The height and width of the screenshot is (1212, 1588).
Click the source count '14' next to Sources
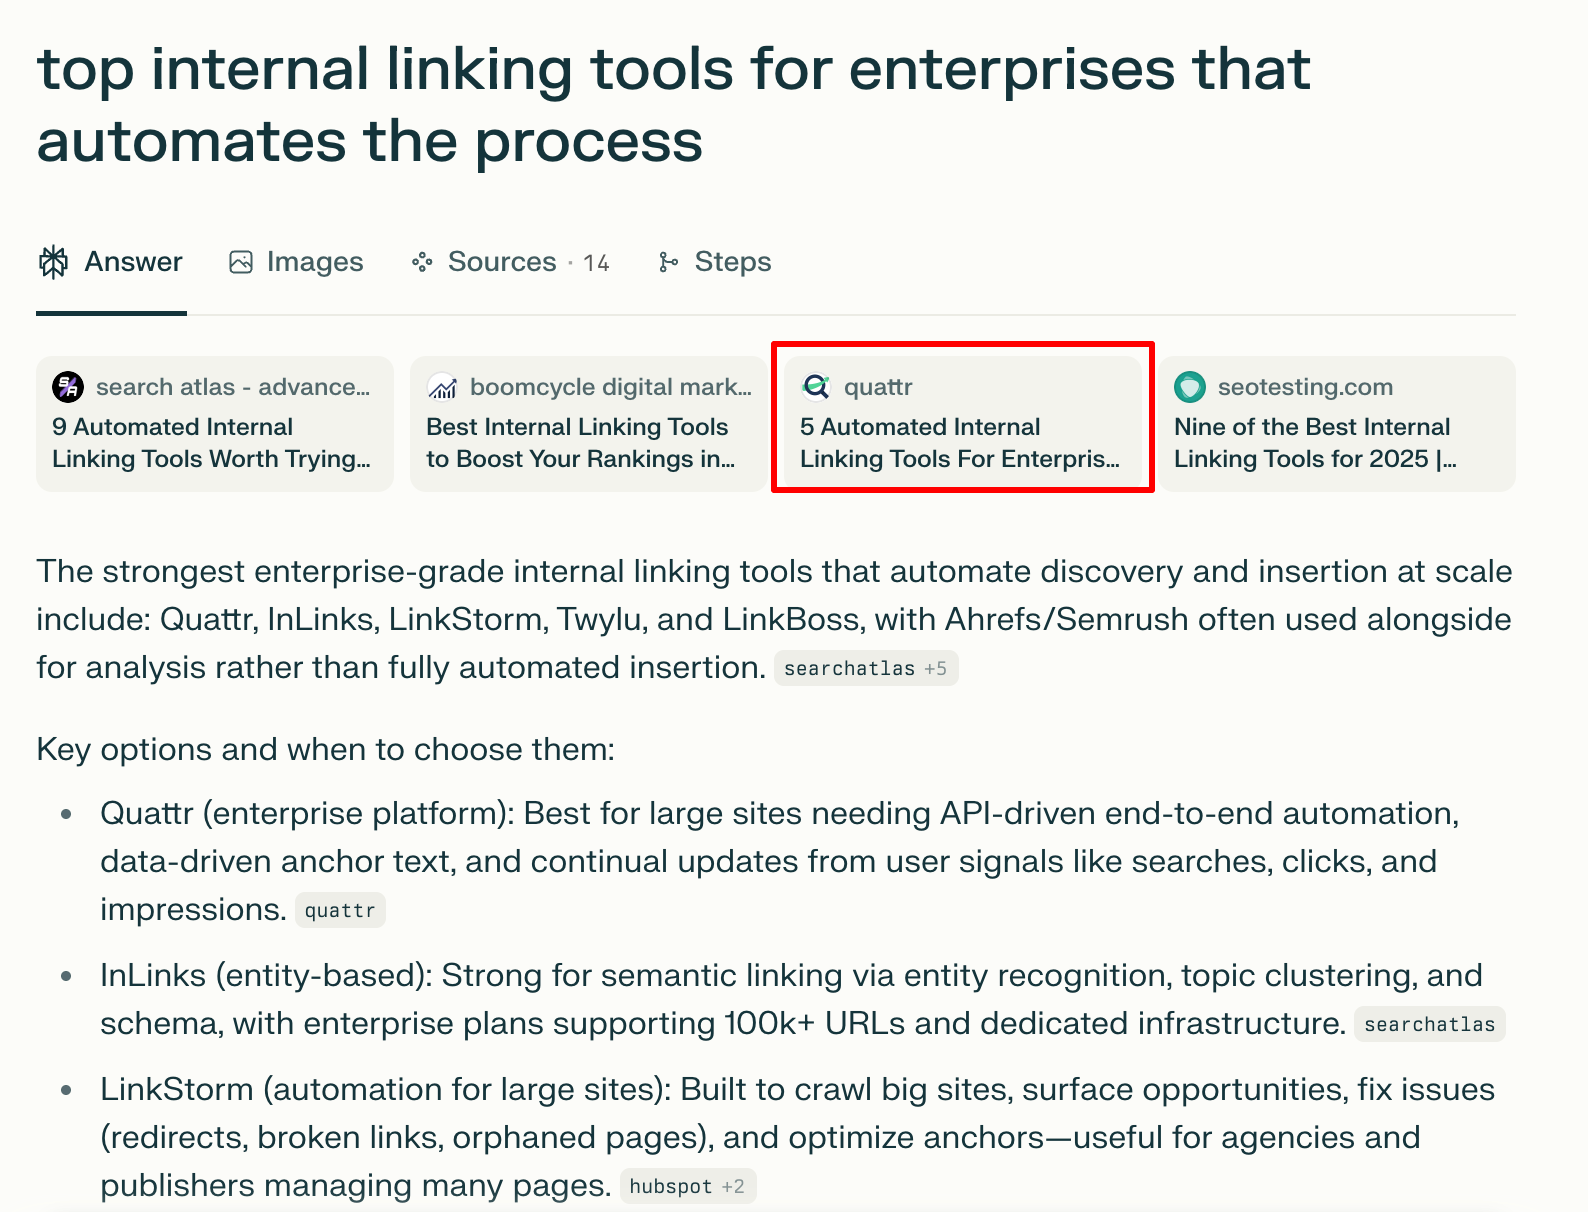coord(596,263)
